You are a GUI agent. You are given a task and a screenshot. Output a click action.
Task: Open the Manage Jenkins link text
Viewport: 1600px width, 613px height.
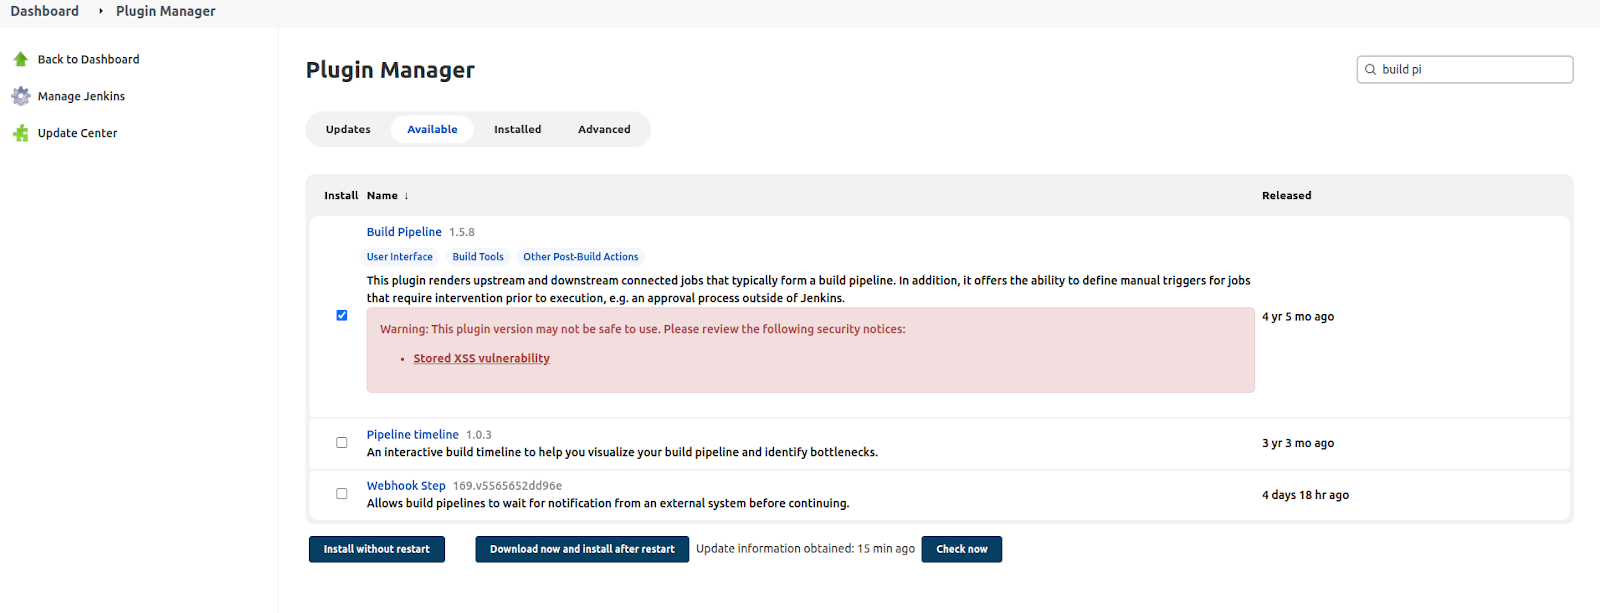tap(82, 97)
